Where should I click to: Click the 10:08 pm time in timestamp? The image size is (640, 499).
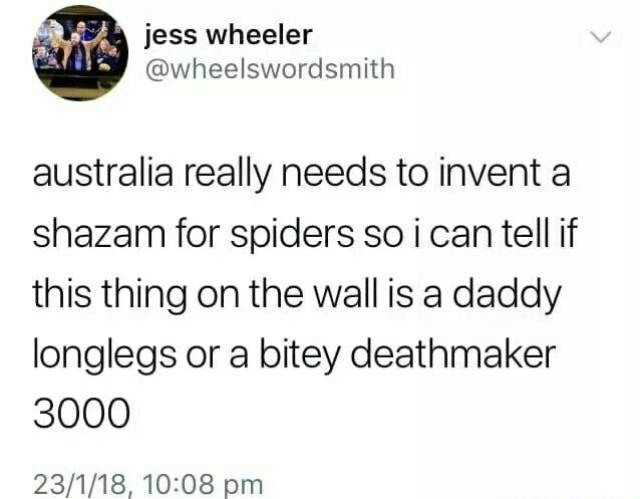[203, 485]
